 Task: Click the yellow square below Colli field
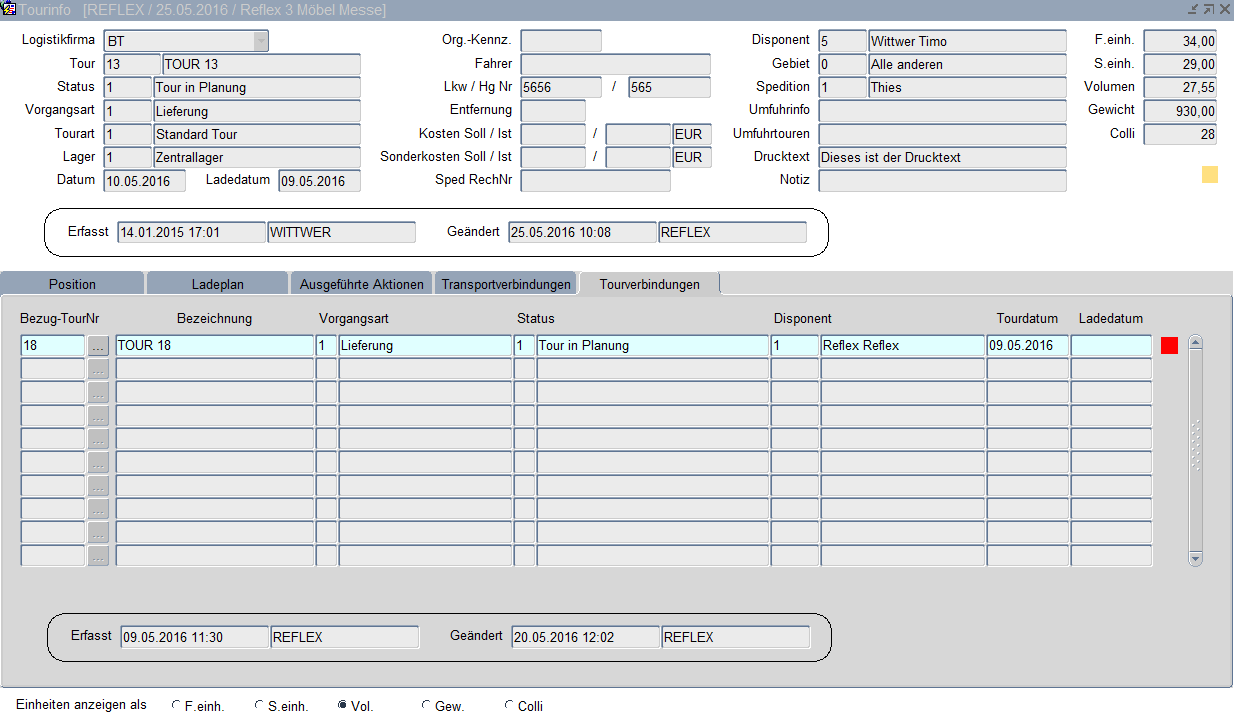(x=1210, y=175)
